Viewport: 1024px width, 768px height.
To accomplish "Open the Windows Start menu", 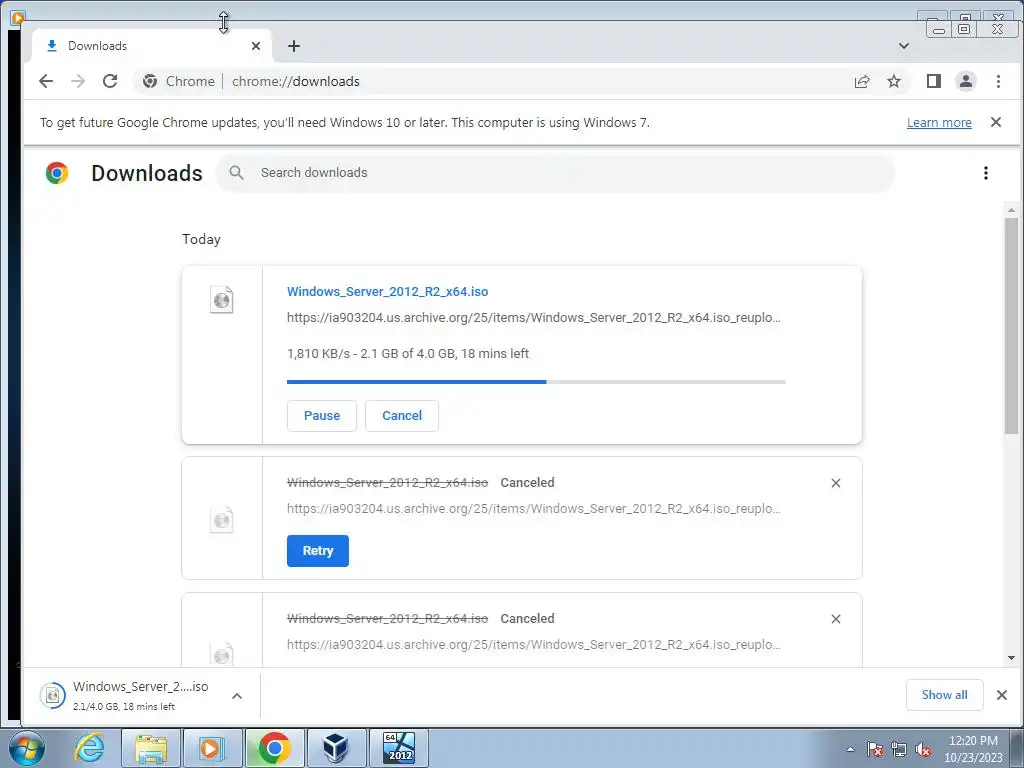I will [27, 748].
